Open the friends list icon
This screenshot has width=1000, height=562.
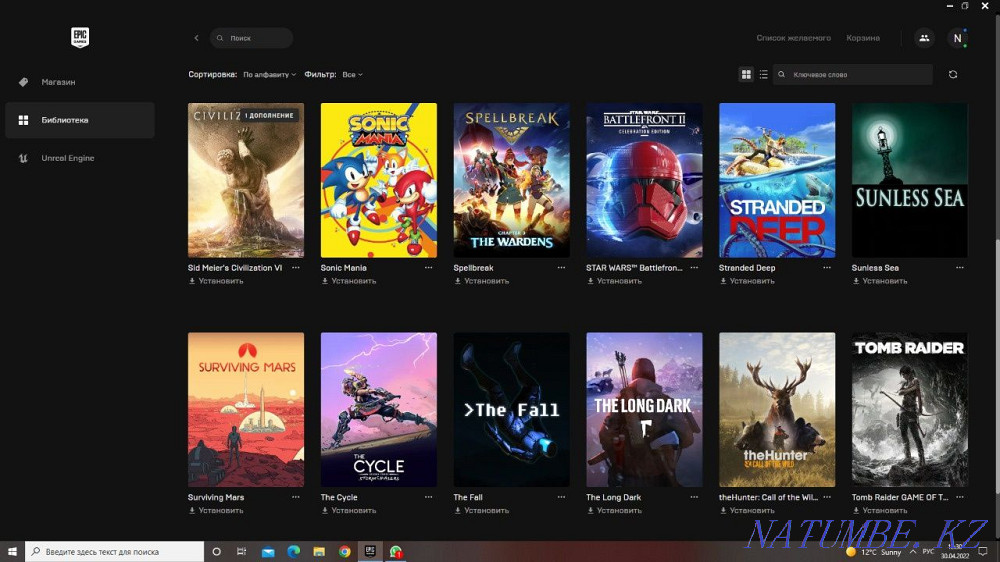[x=923, y=38]
